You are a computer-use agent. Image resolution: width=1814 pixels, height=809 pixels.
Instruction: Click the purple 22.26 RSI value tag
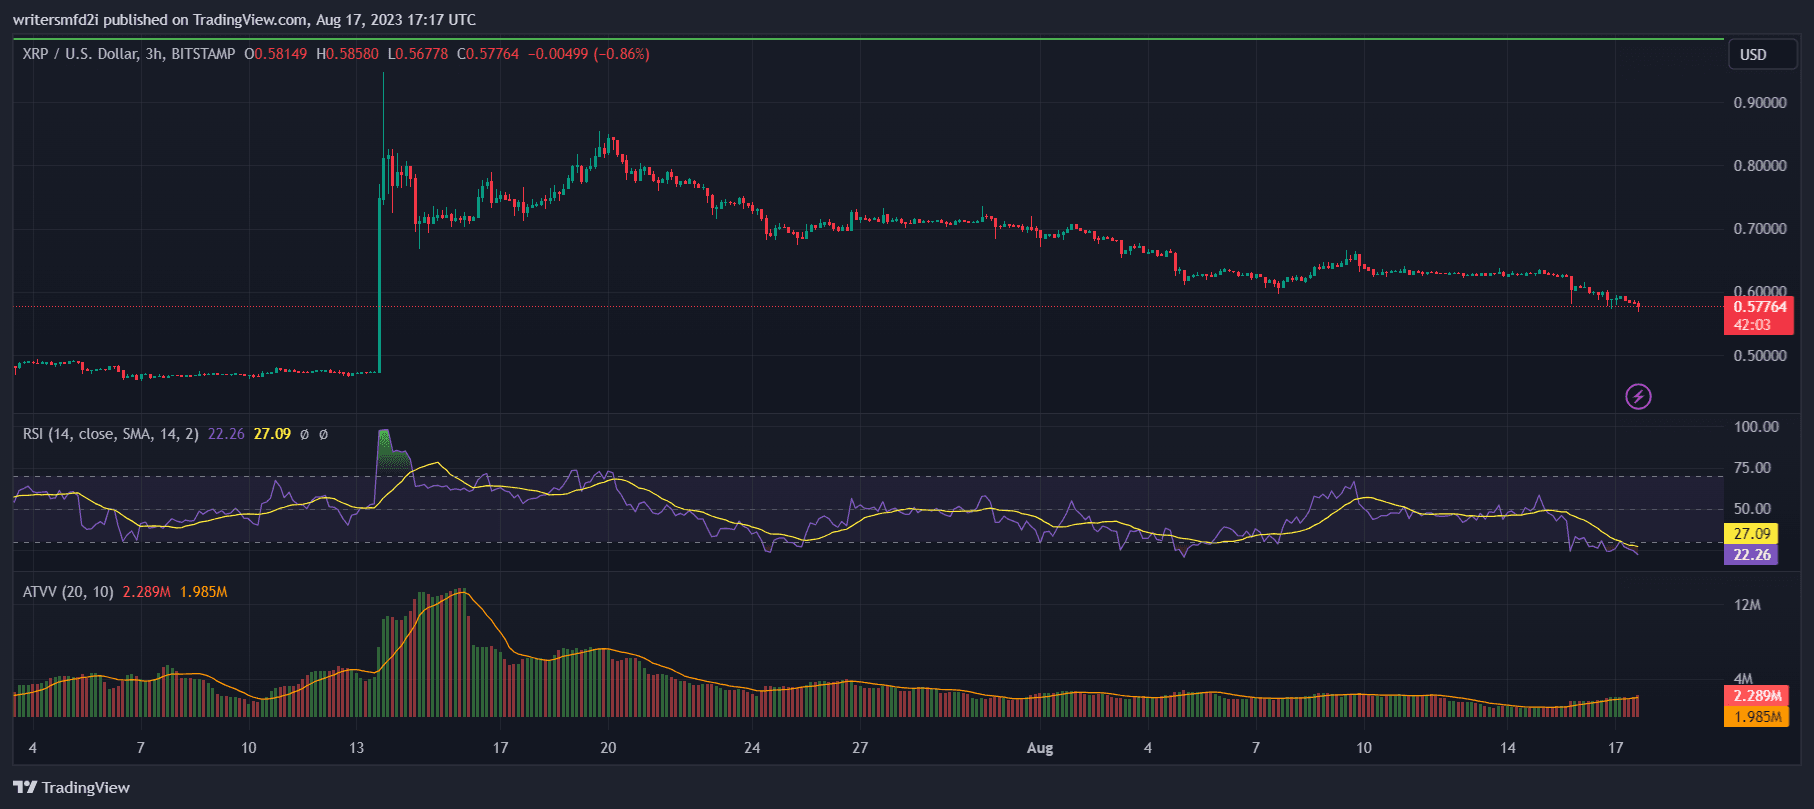[x=1751, y=555]
